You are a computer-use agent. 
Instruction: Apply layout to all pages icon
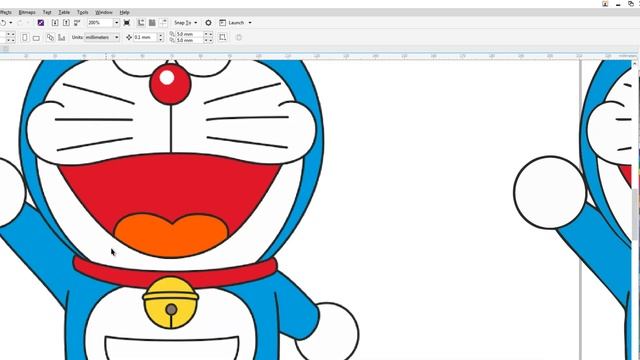[50, 38]
